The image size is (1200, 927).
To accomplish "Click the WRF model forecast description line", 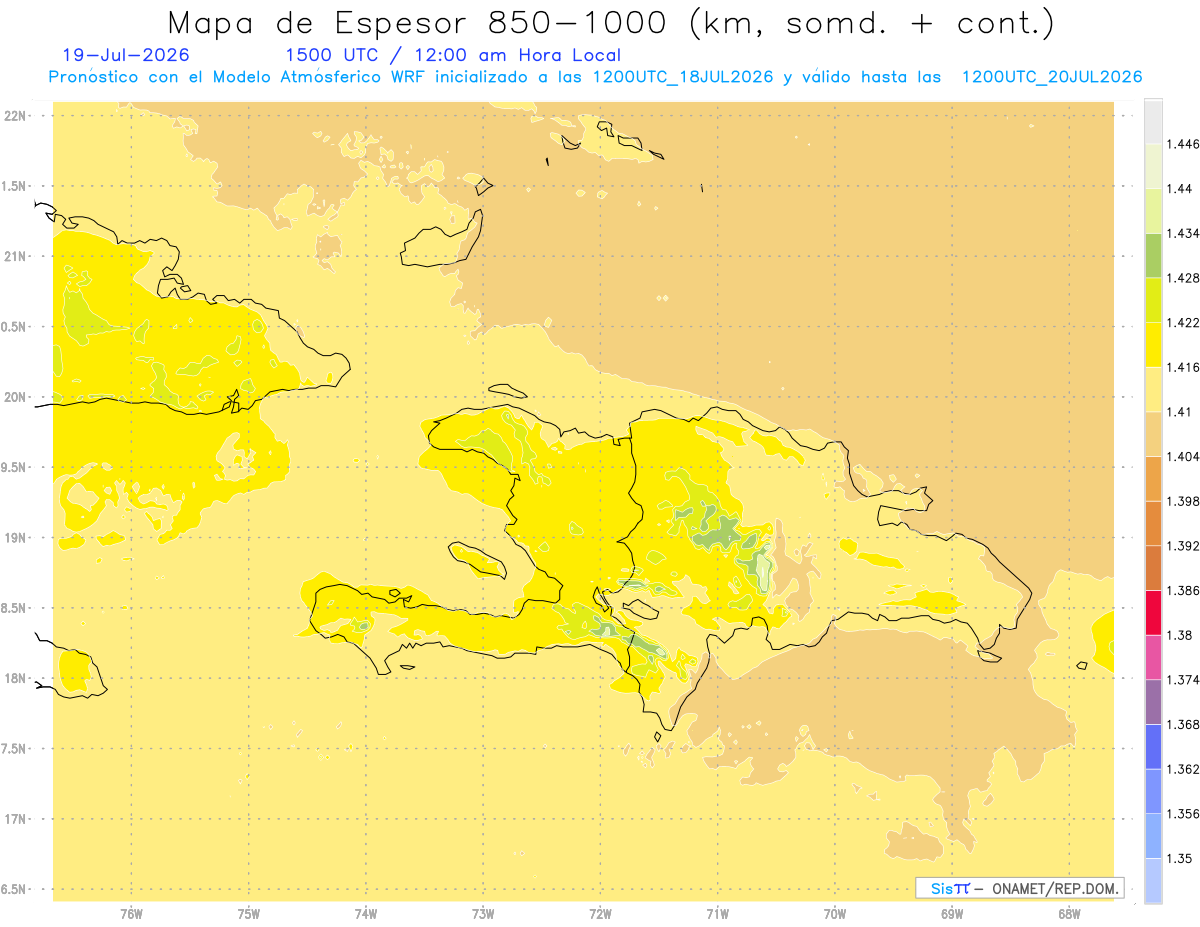I will click(595, 77).
